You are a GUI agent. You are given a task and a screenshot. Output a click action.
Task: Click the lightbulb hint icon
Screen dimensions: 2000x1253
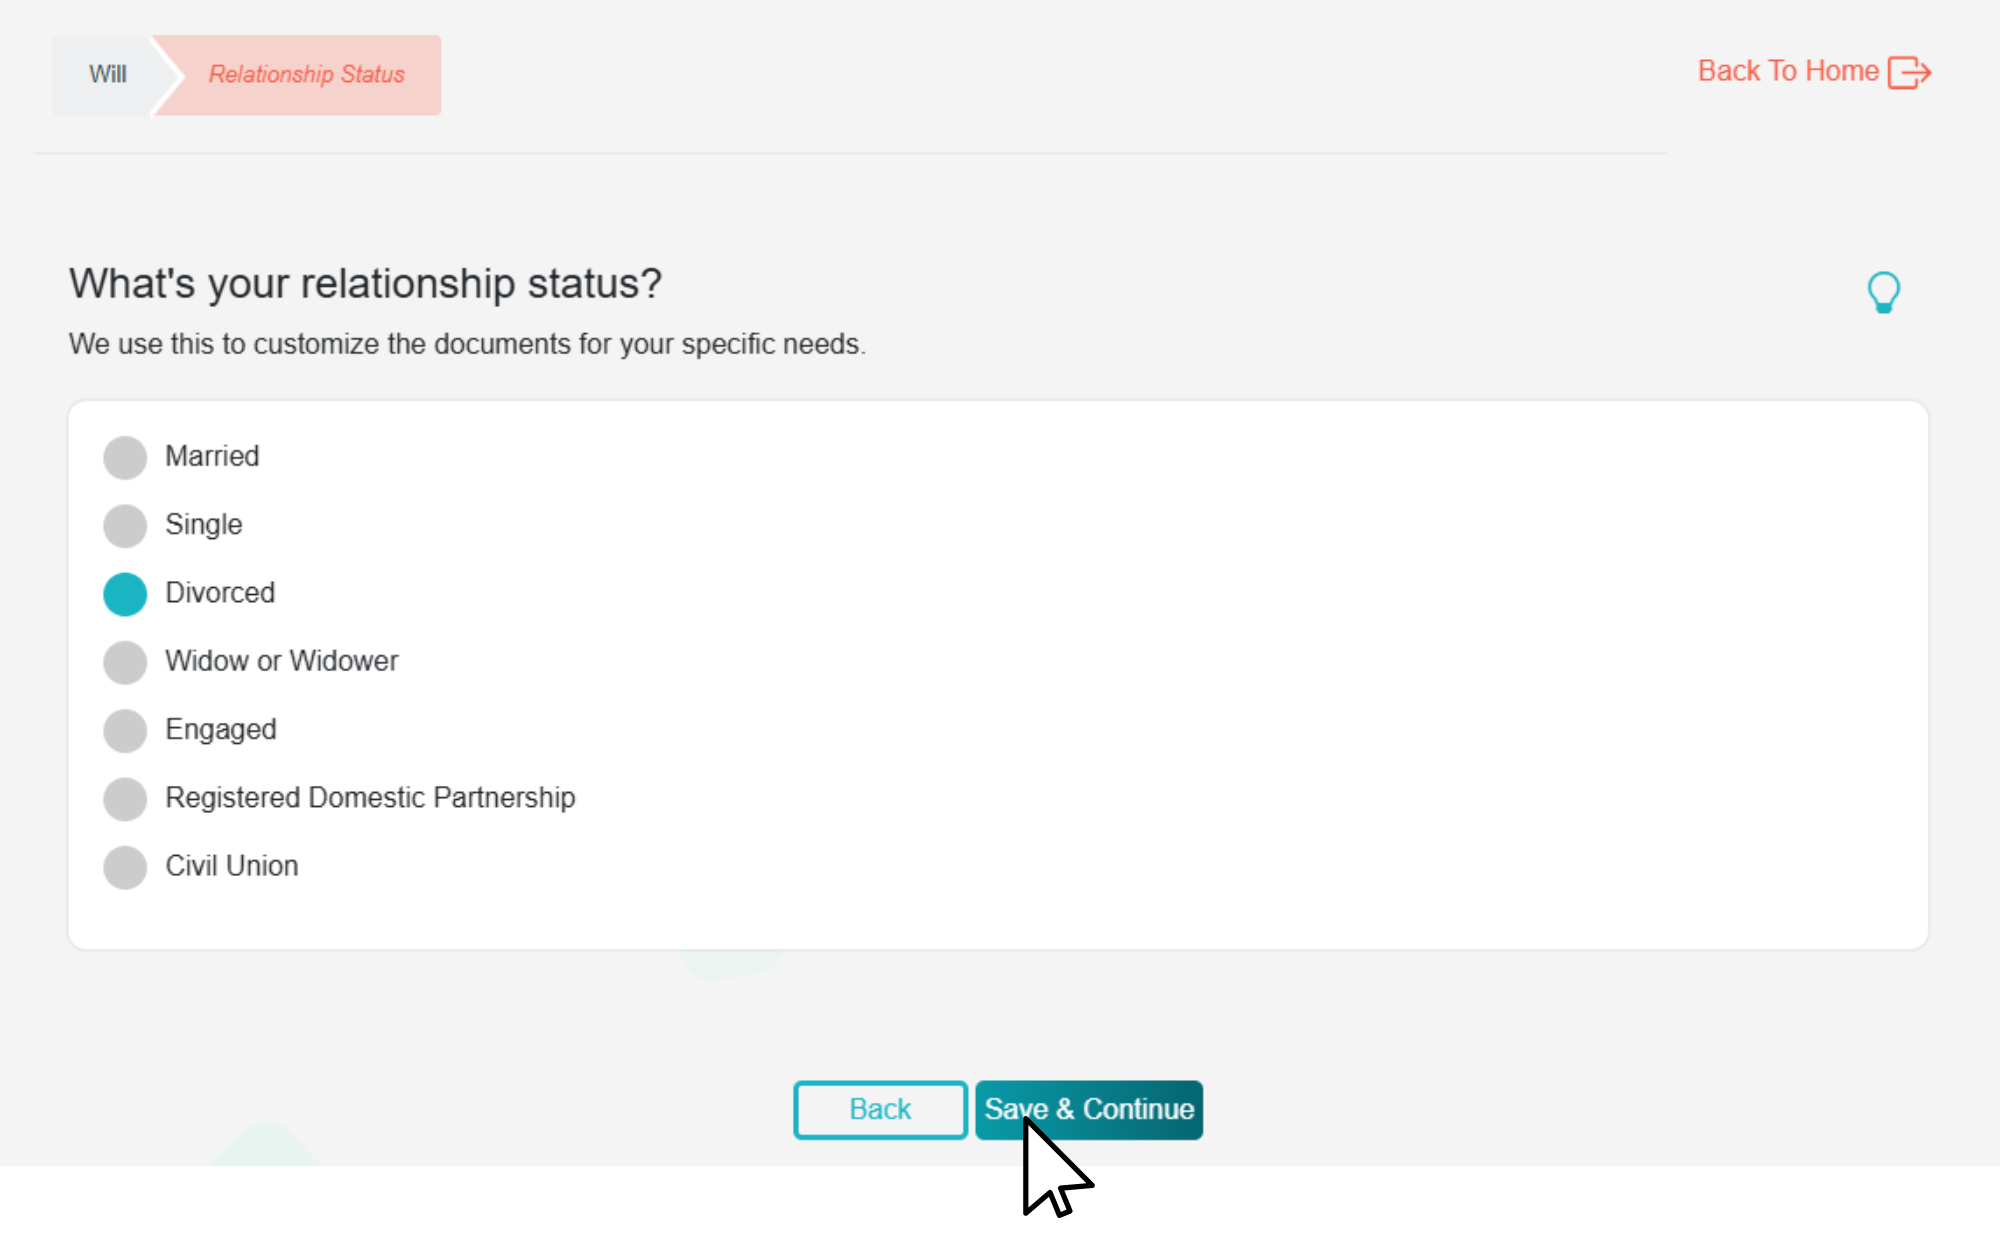1883,293
